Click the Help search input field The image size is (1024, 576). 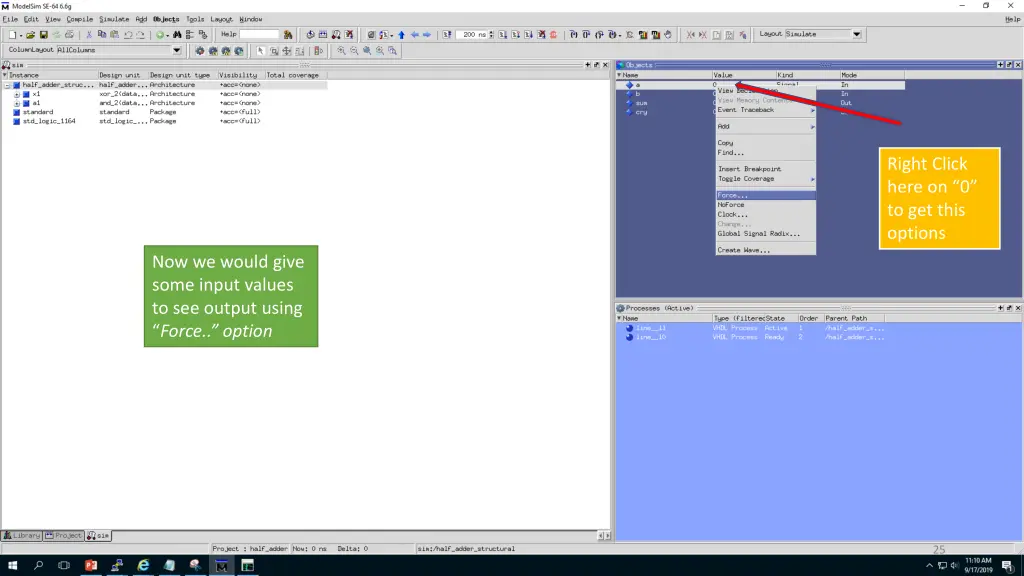259,35
